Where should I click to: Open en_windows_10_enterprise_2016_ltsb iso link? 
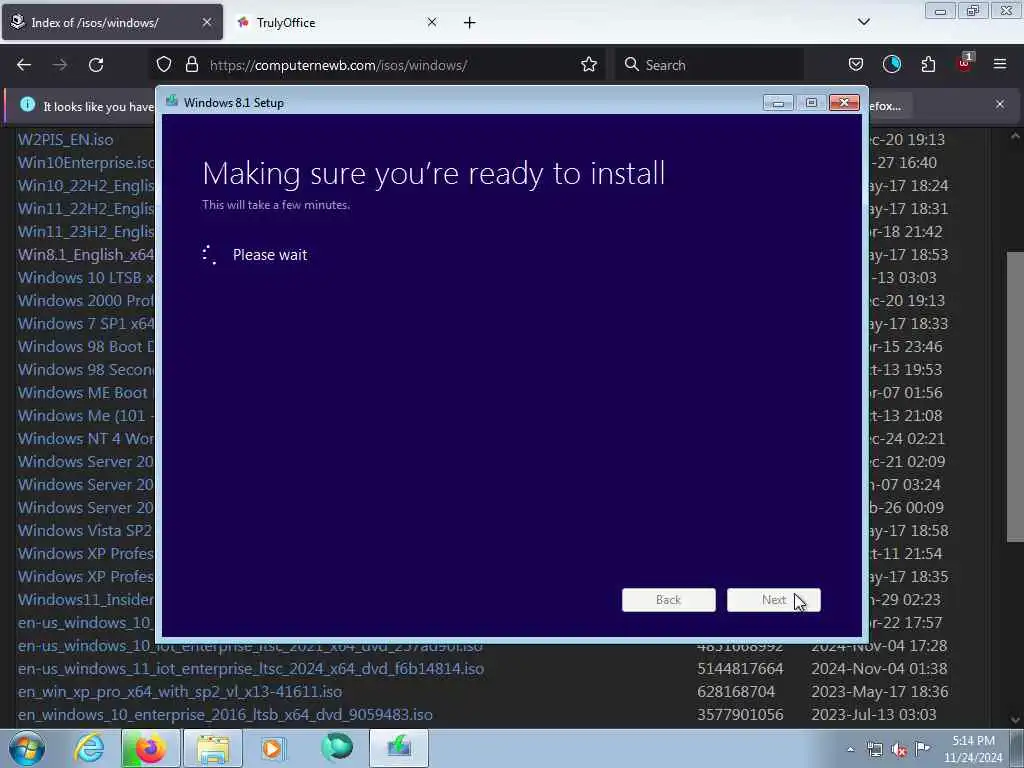pos(225,715)
